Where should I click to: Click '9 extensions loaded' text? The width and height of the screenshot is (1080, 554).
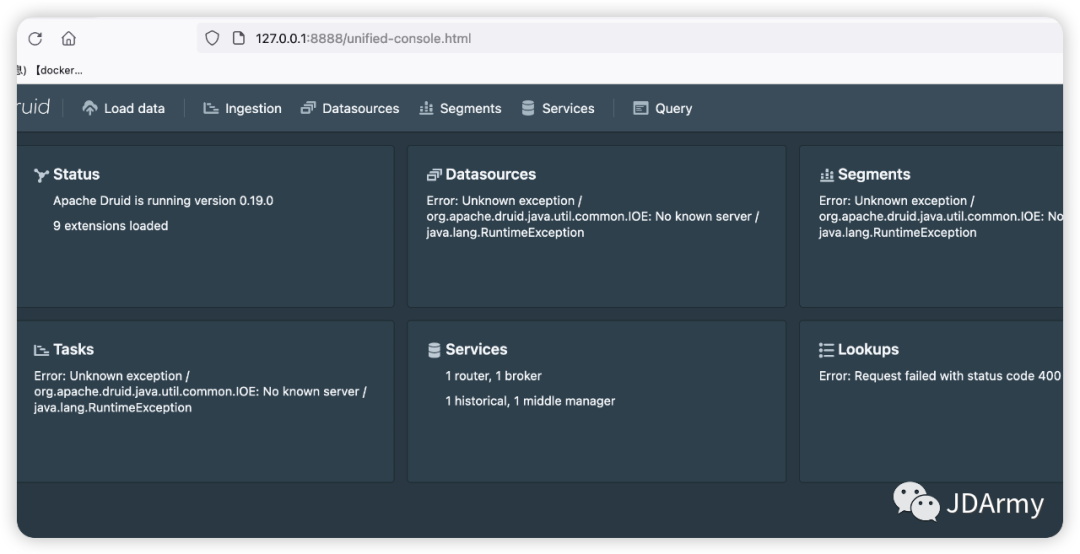(x=111, y=225)
